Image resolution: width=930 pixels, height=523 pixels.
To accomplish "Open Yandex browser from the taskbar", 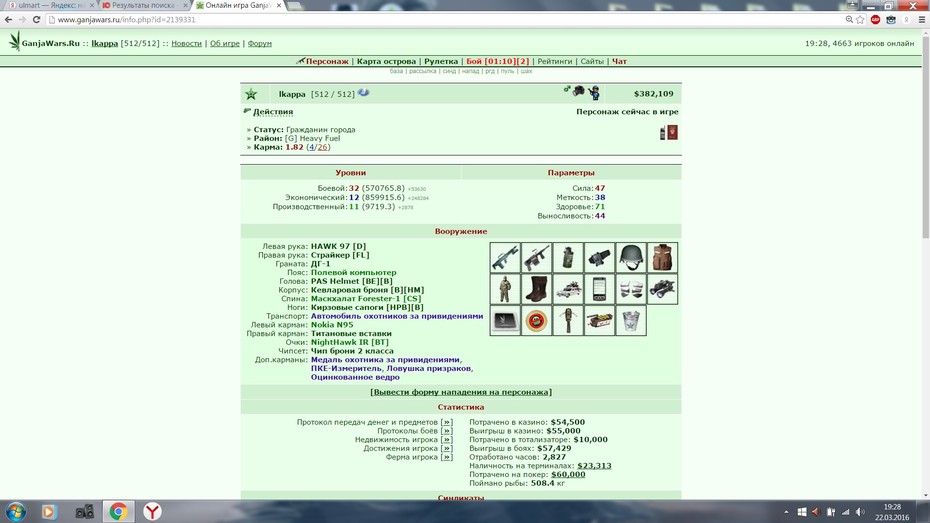I will pos(152,511).
